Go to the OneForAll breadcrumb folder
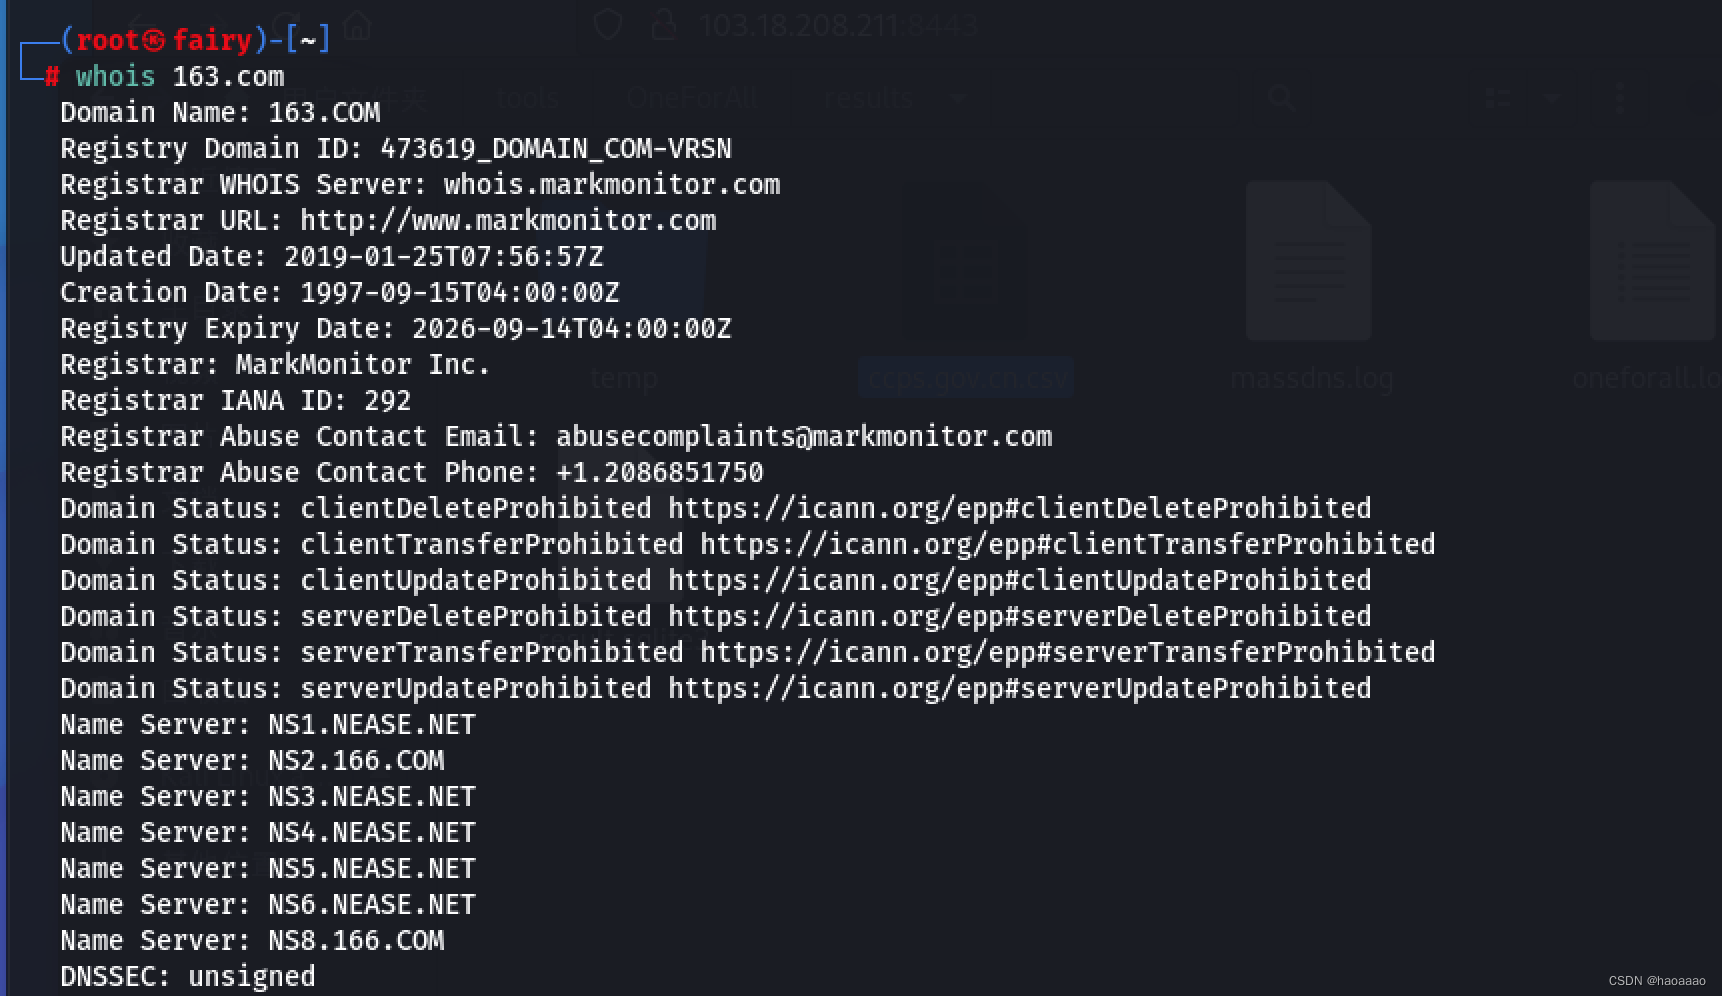 point(691,98)
